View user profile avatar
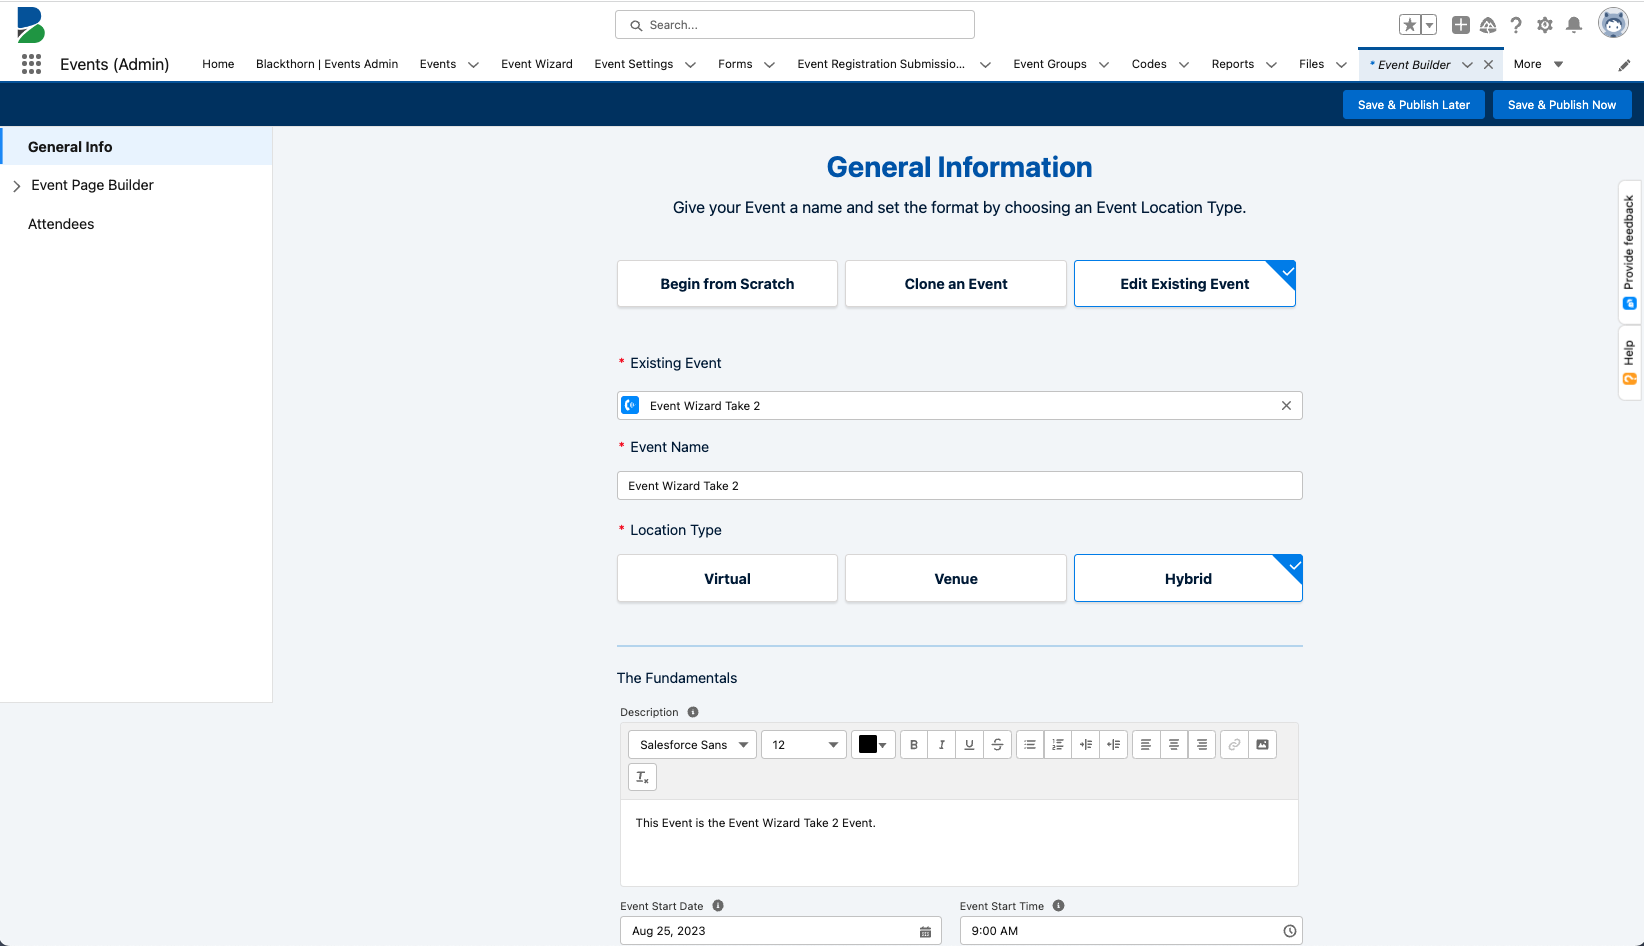 [x=1613, y=23]
